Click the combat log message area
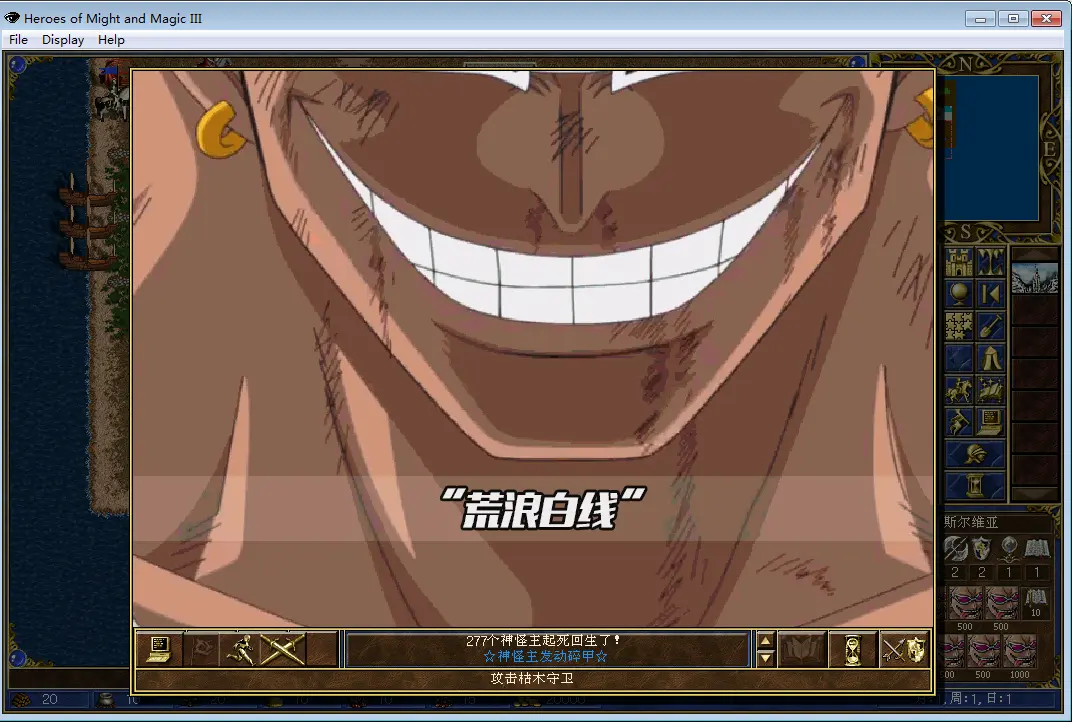 click(x=546, y=649)
